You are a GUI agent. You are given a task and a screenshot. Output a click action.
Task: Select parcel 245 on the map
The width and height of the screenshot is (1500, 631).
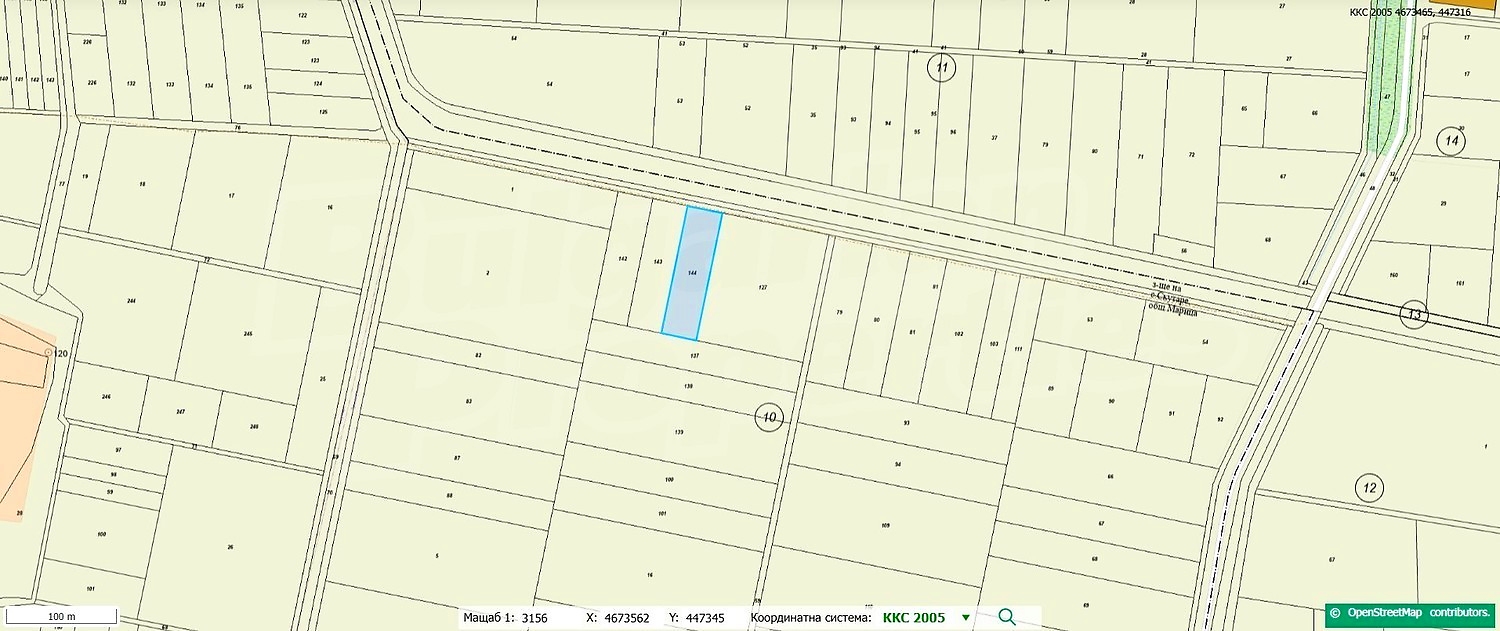(248, 335)
